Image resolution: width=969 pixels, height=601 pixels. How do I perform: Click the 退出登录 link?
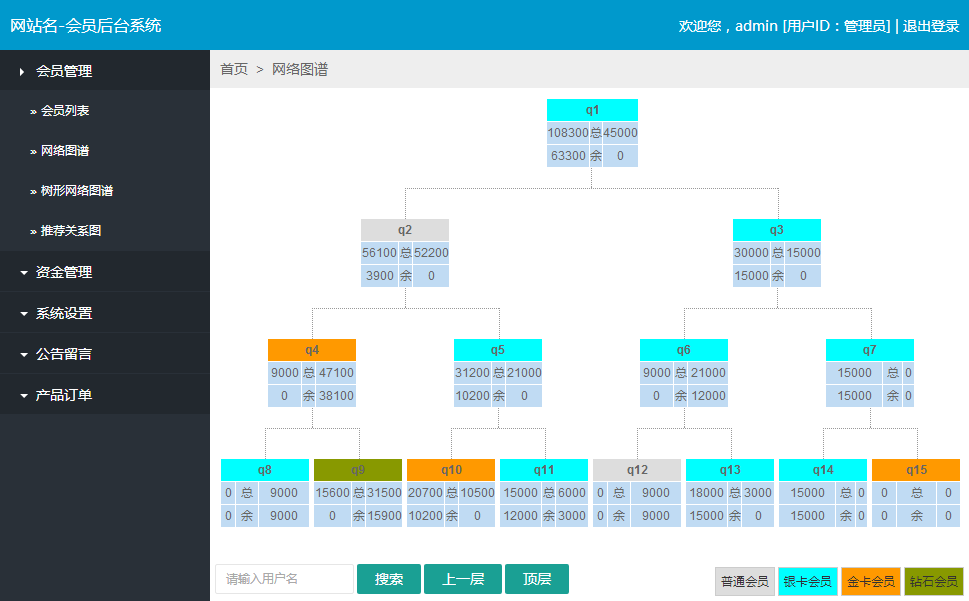click(x=931, y=26)
